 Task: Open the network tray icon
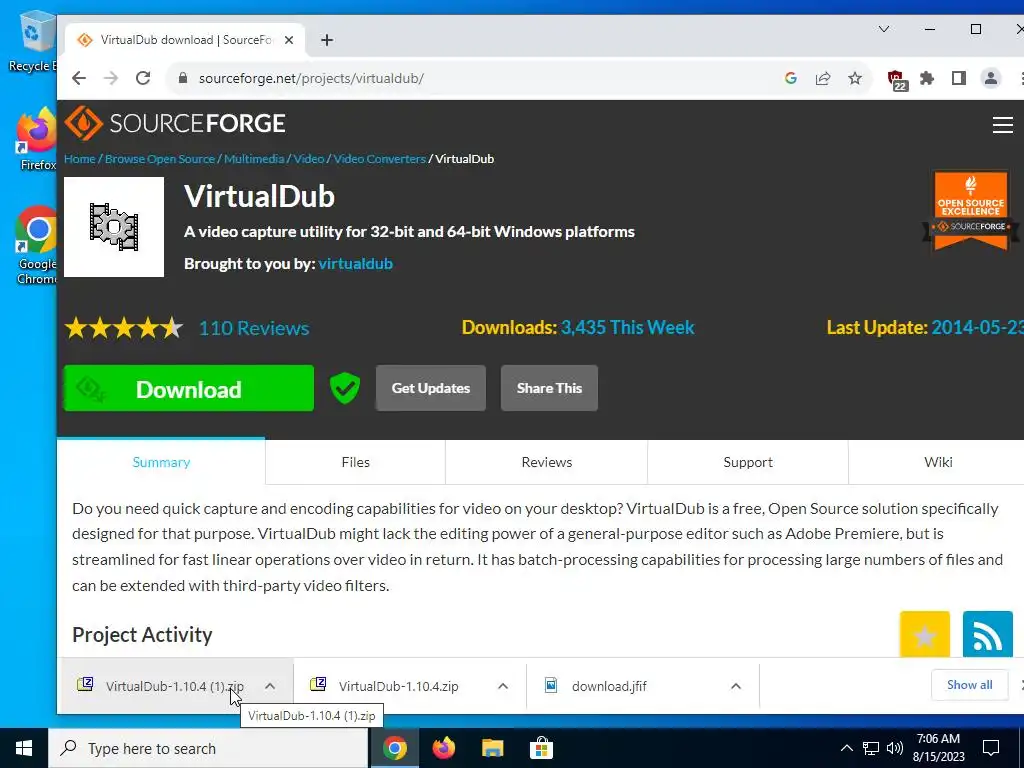coord(871,748)
